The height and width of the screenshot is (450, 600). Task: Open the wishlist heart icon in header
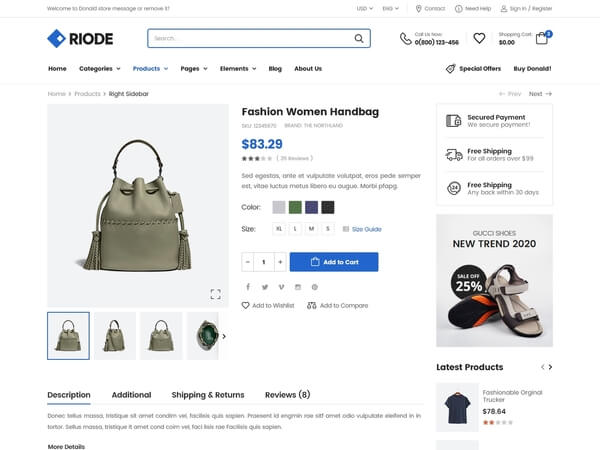coord(479,39)
